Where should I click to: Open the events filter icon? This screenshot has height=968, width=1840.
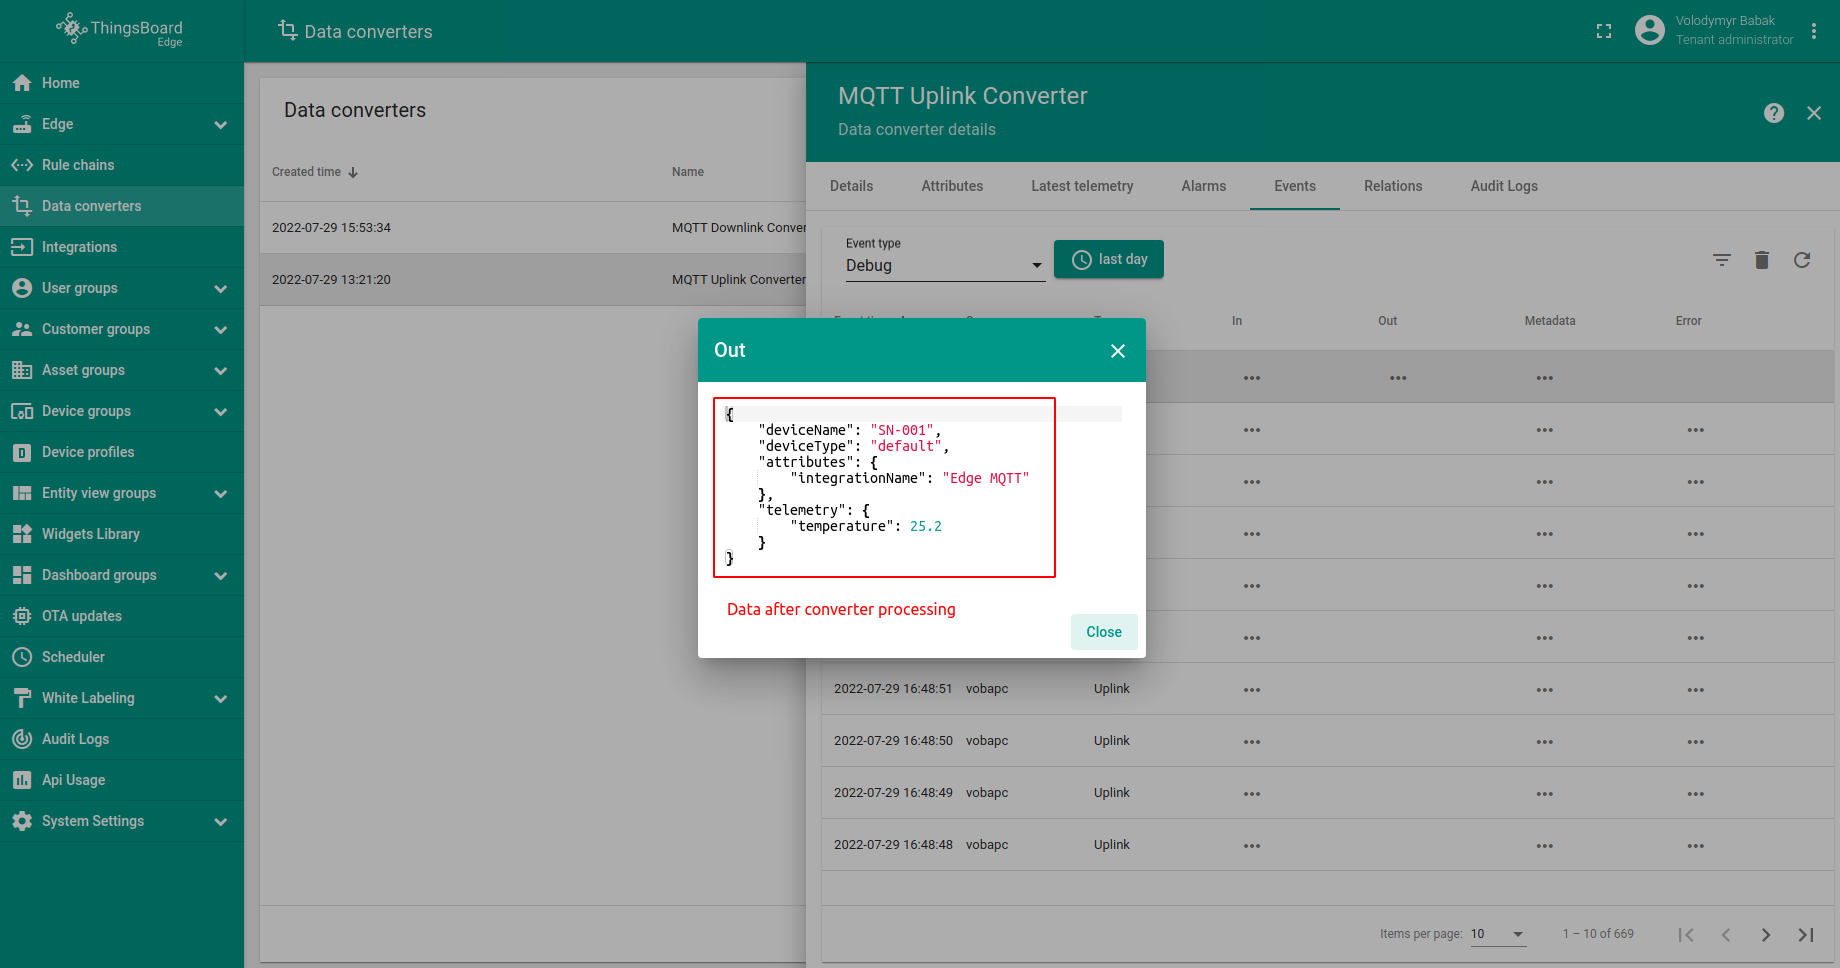1722,260
